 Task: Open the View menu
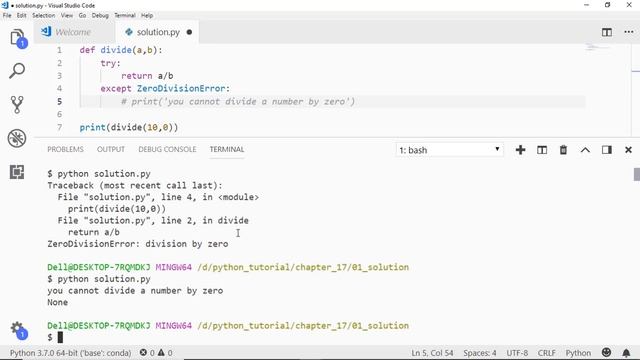[x=67, y=16]
